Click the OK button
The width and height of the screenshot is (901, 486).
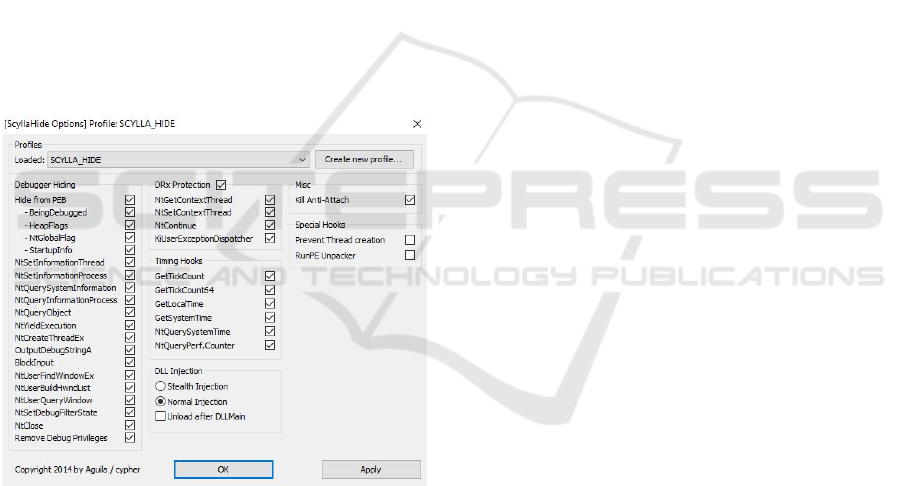[x=223, y=469]
